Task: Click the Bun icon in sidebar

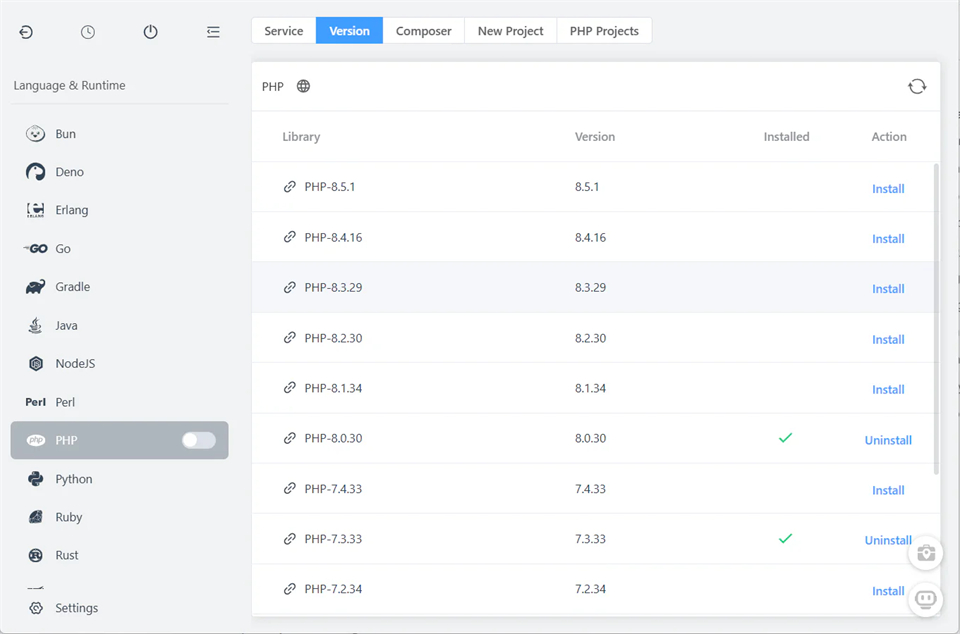Action: coord(36,133)
